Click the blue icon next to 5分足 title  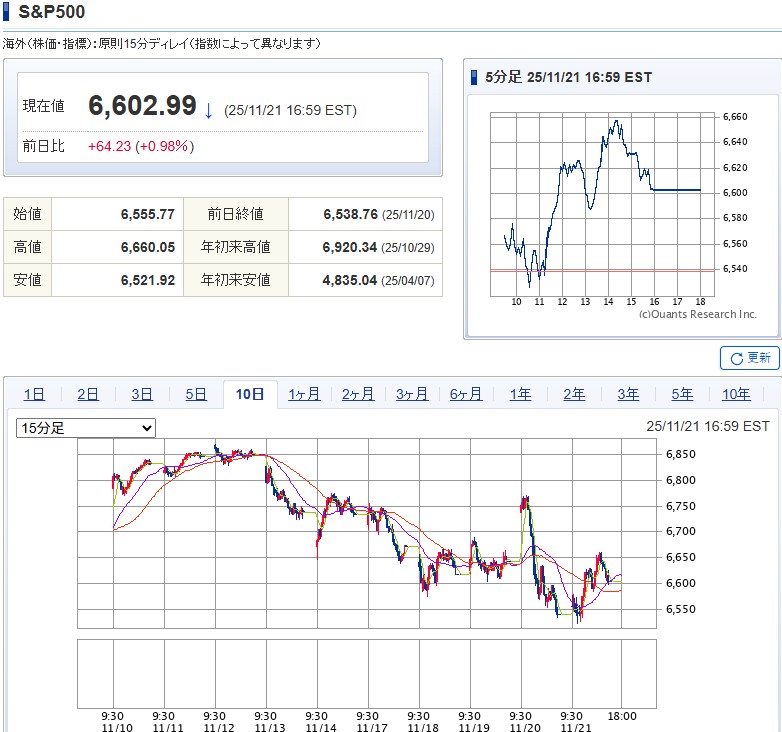(474, 77)
